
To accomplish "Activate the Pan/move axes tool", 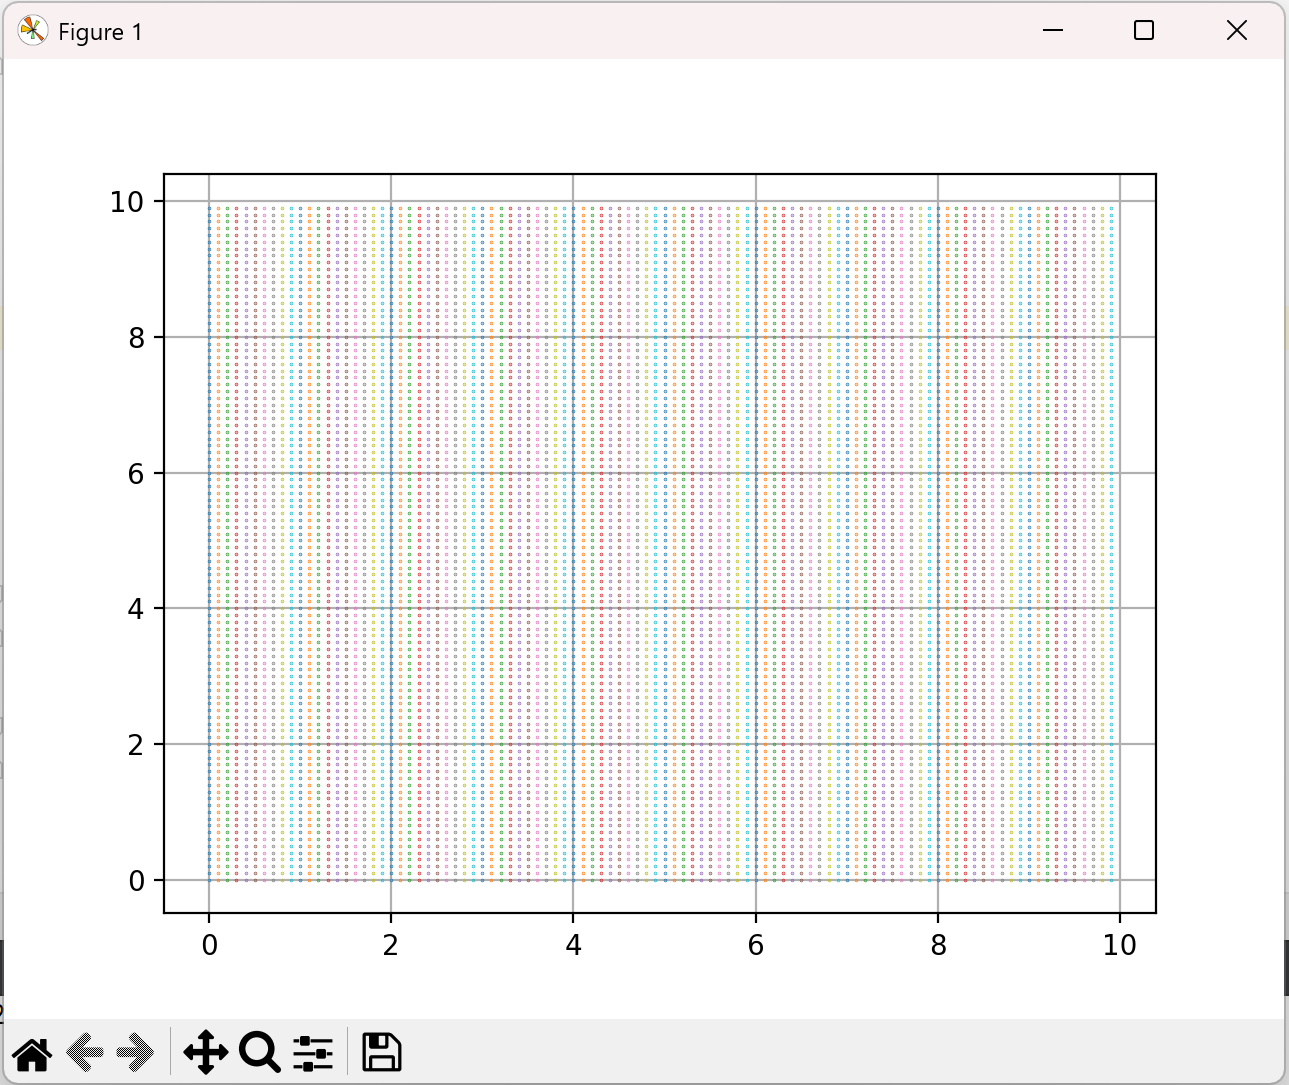I will [206, 1053].
